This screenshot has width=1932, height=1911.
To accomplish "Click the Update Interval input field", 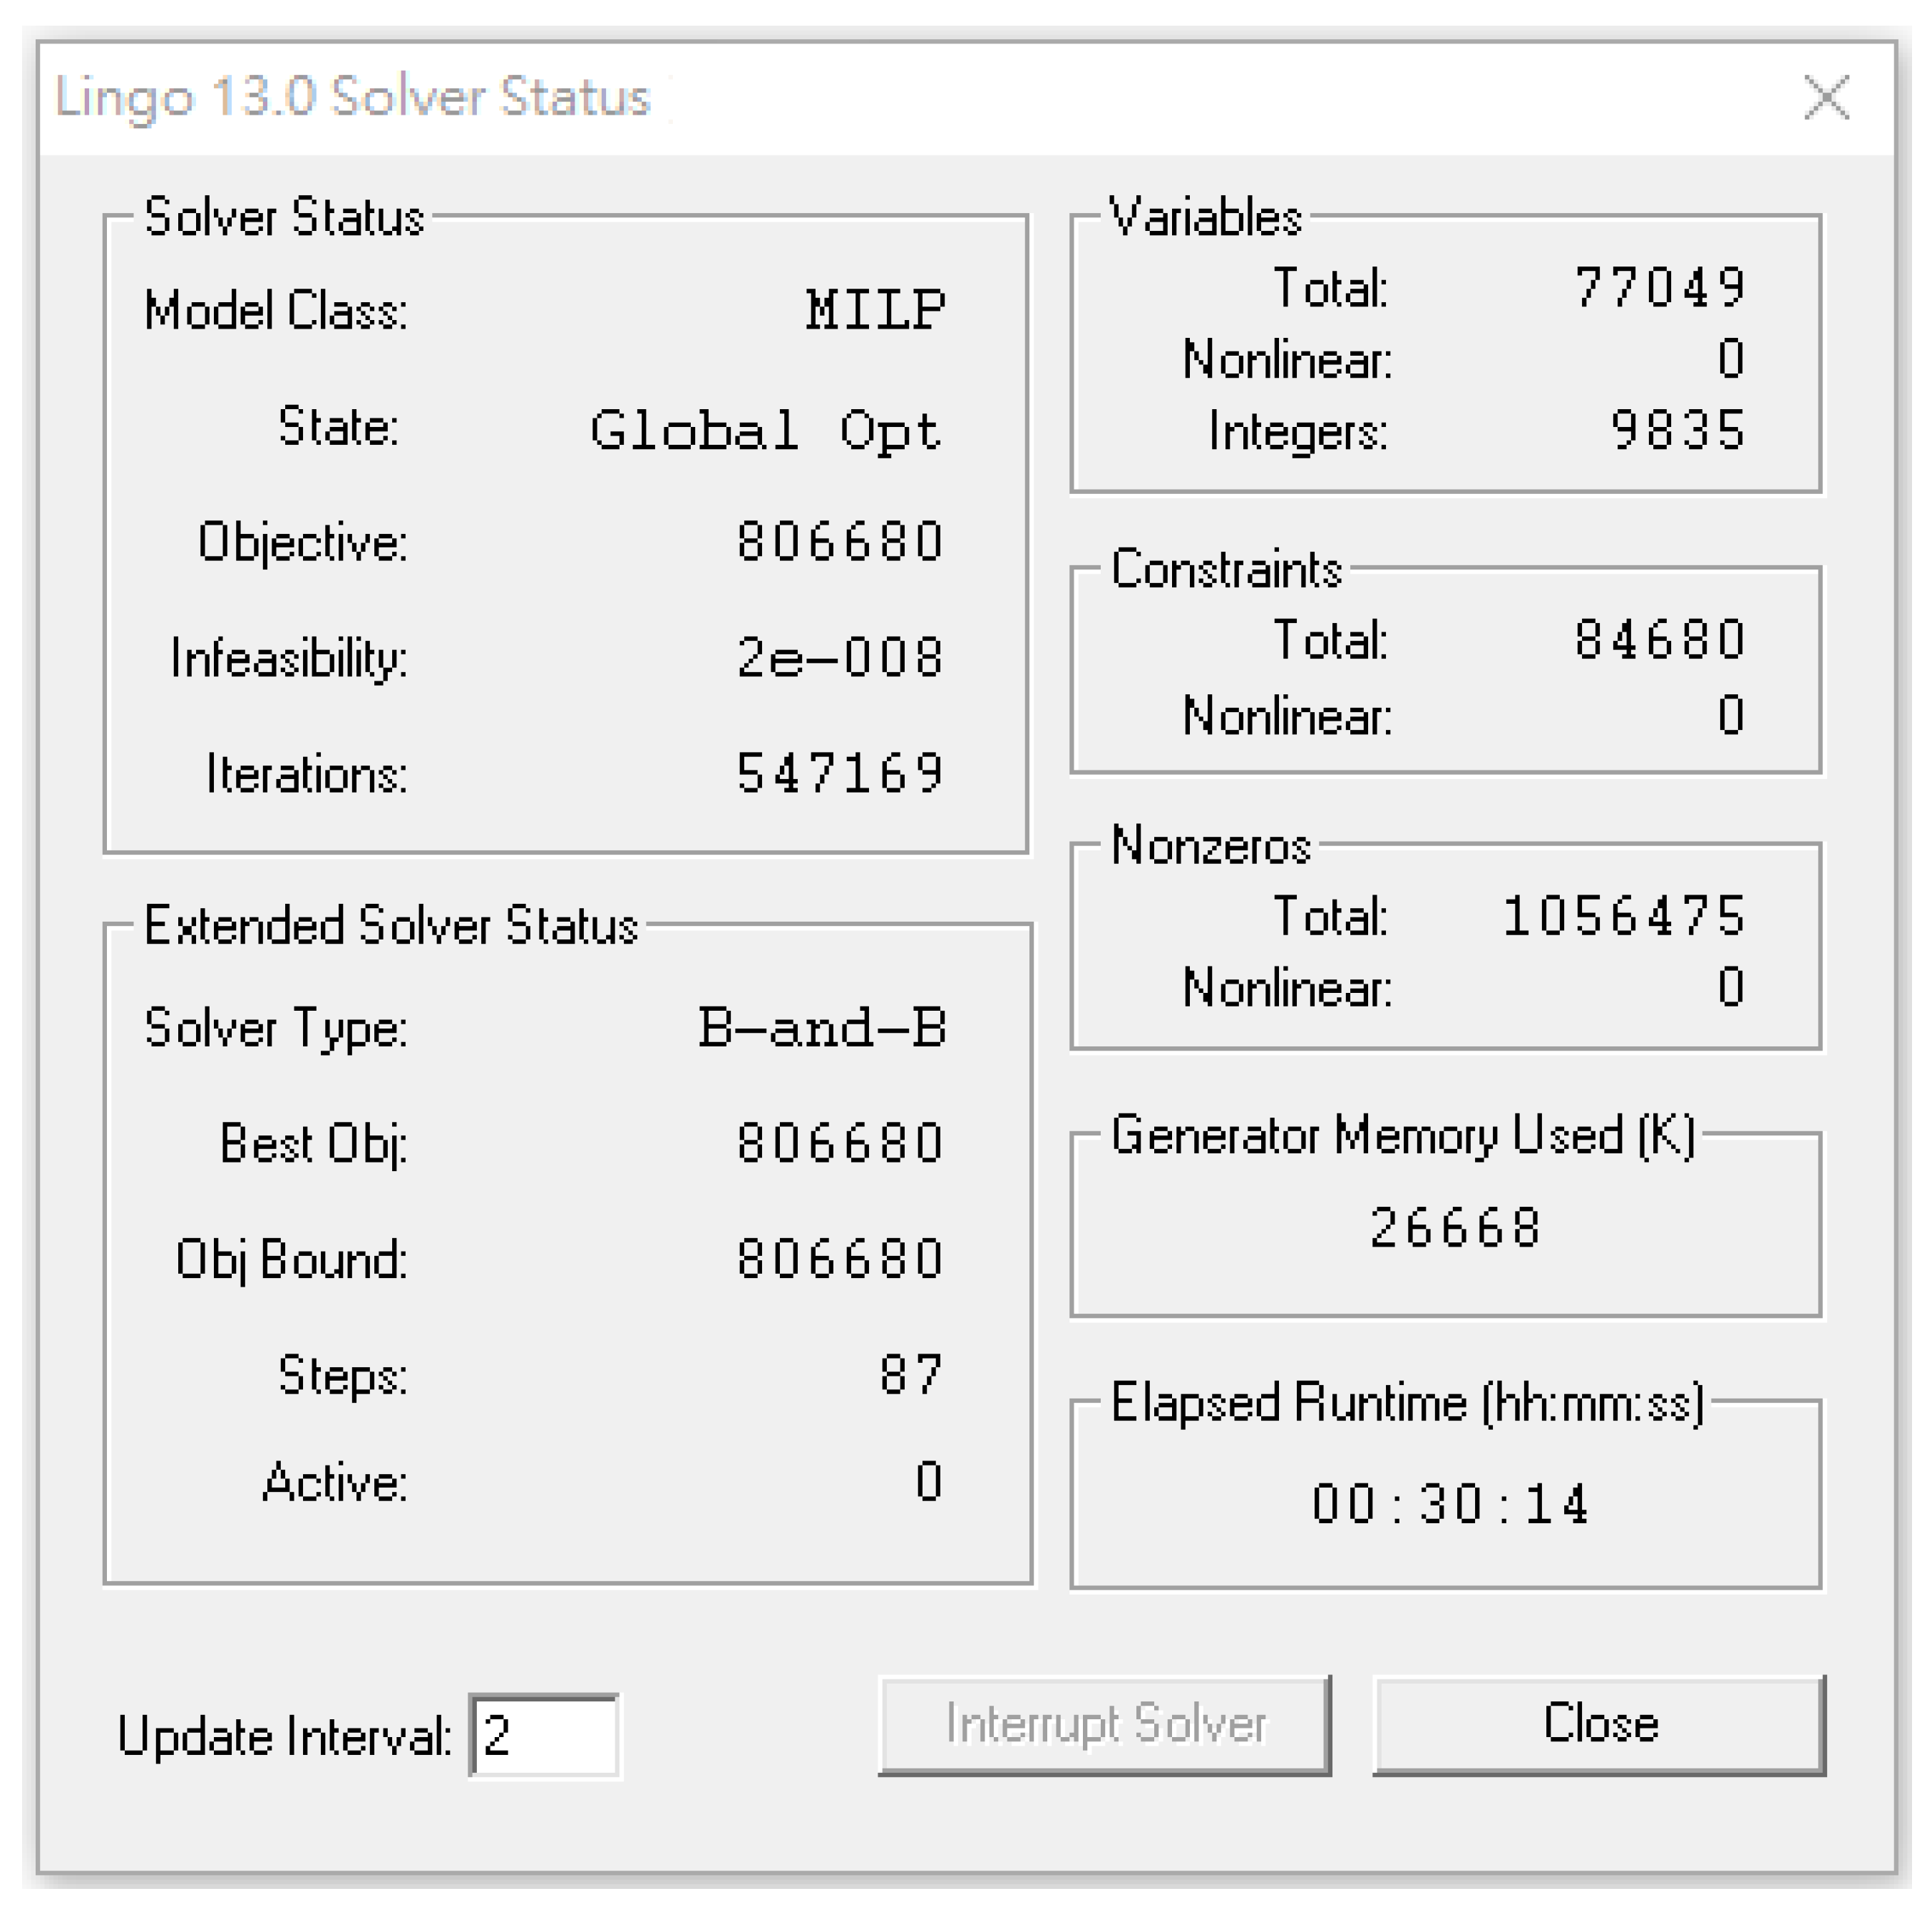I will (545, 1736).
